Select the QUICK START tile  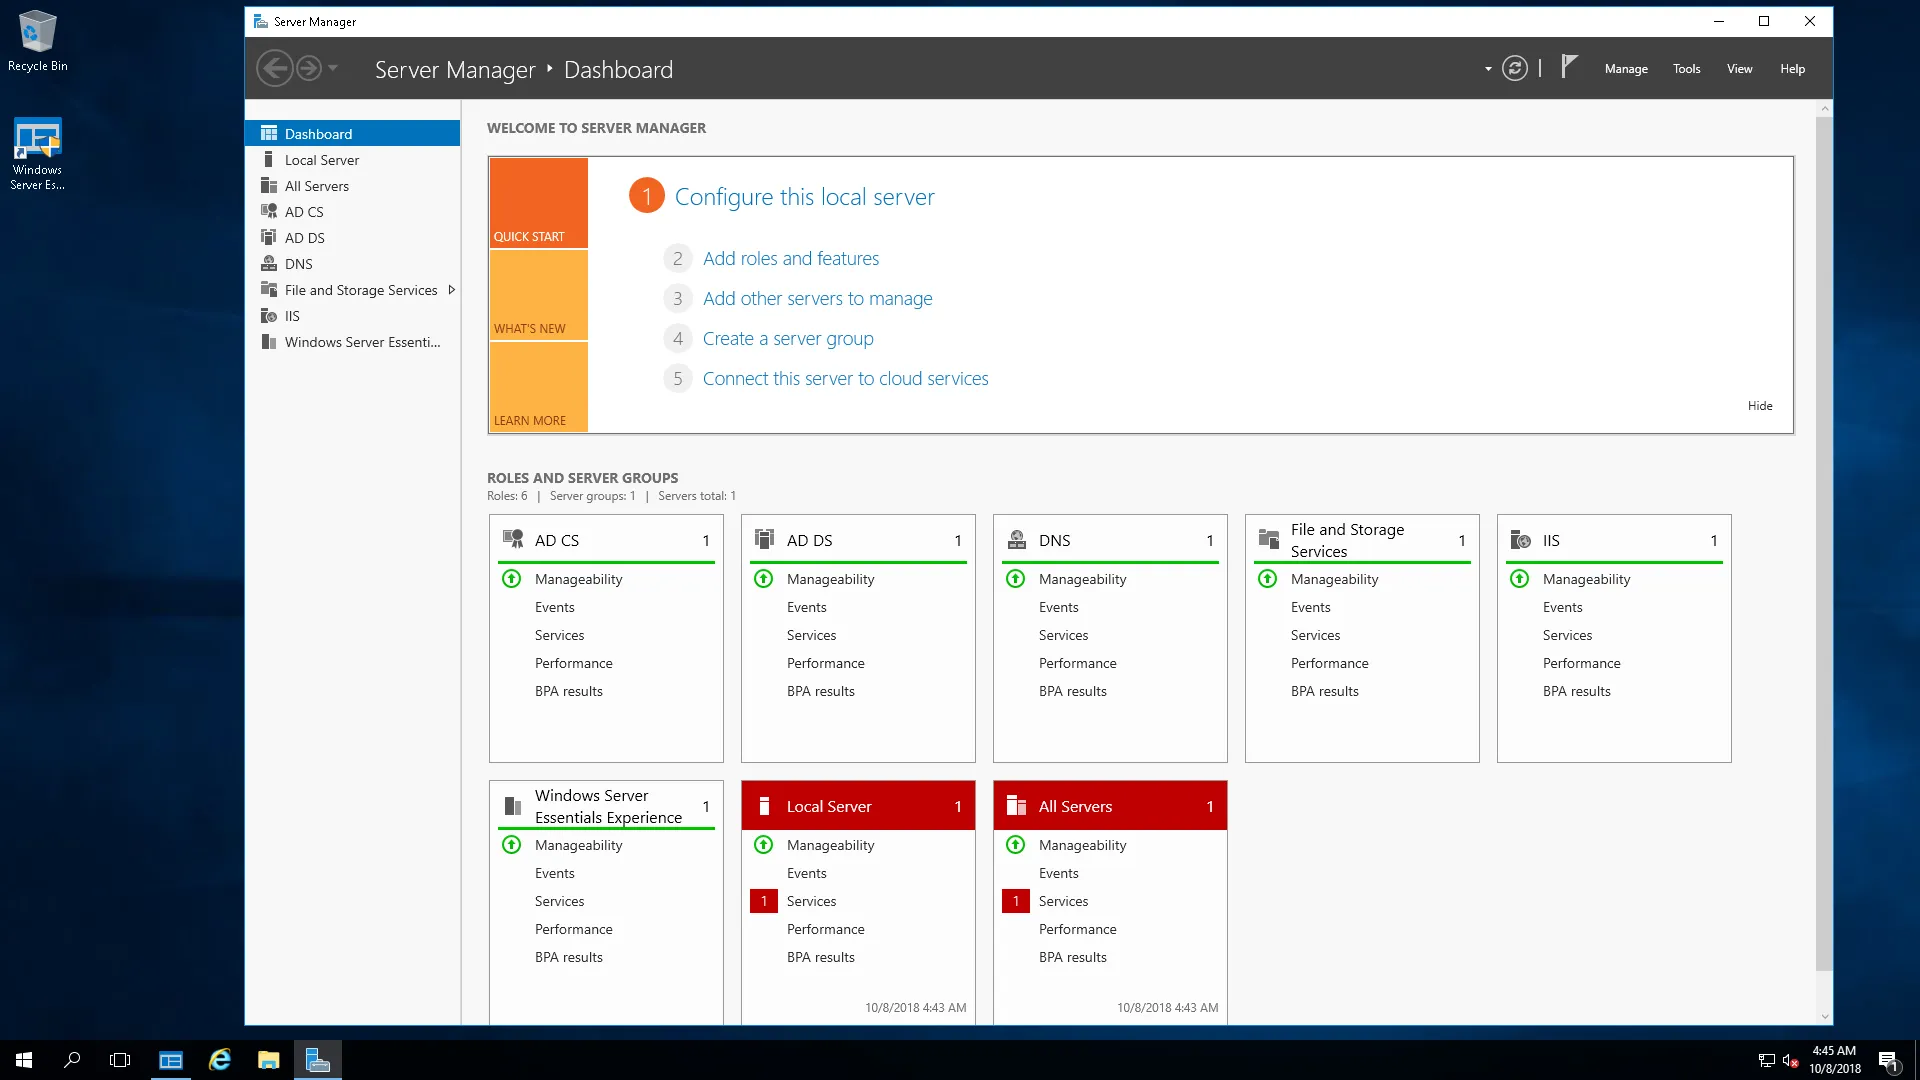(539, 203)
